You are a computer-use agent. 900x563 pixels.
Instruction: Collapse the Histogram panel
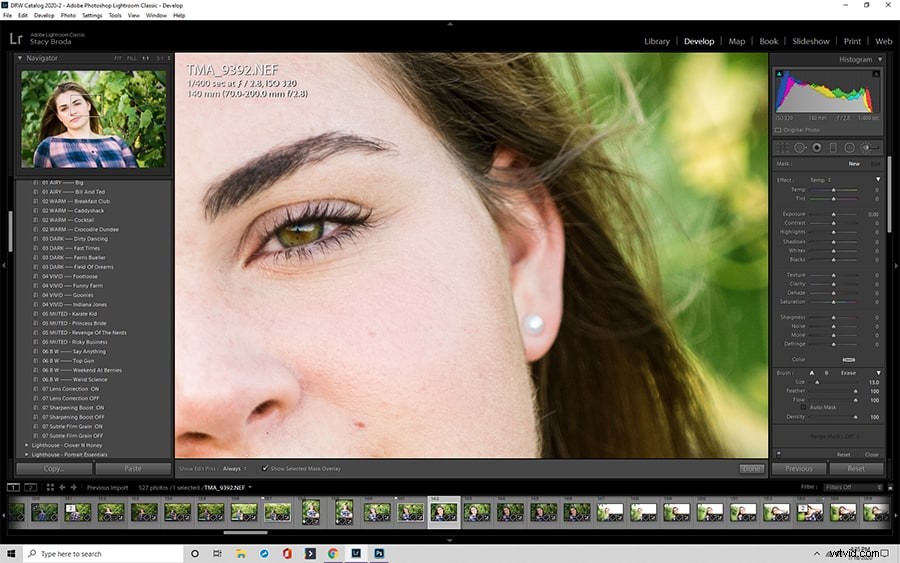click(880, 59)
